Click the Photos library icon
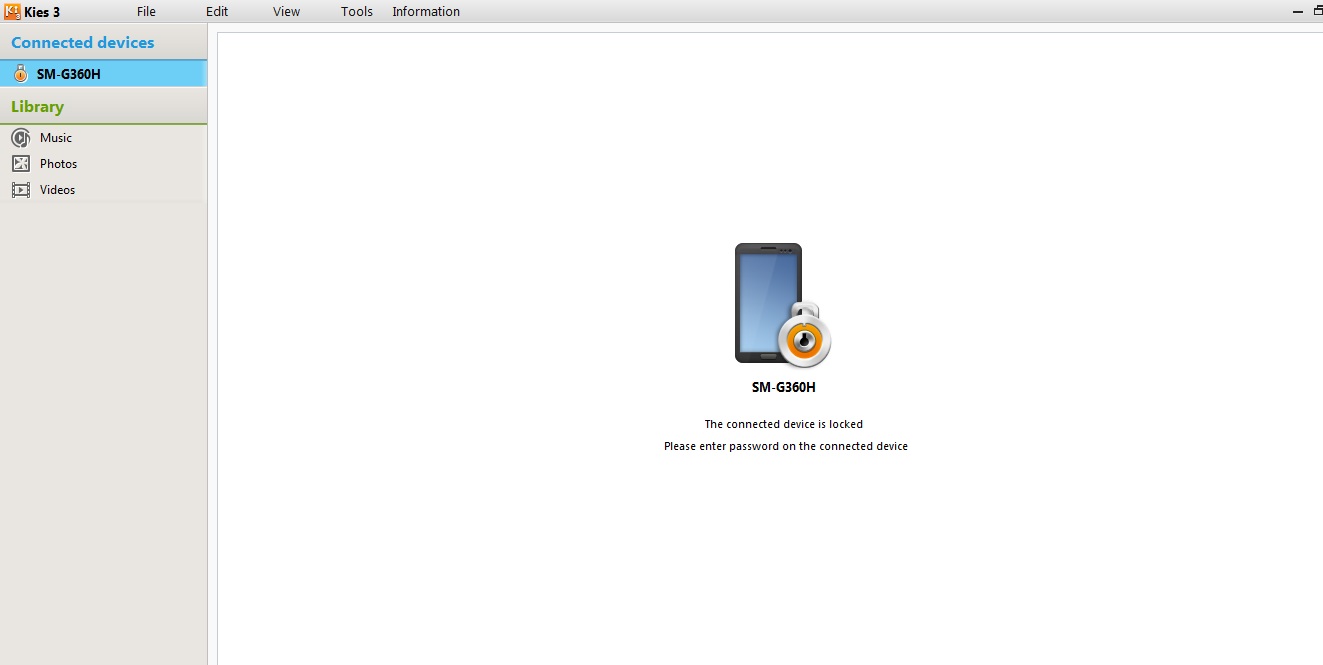This screenshot has width=1323, height=665. [x=20, y=164]
